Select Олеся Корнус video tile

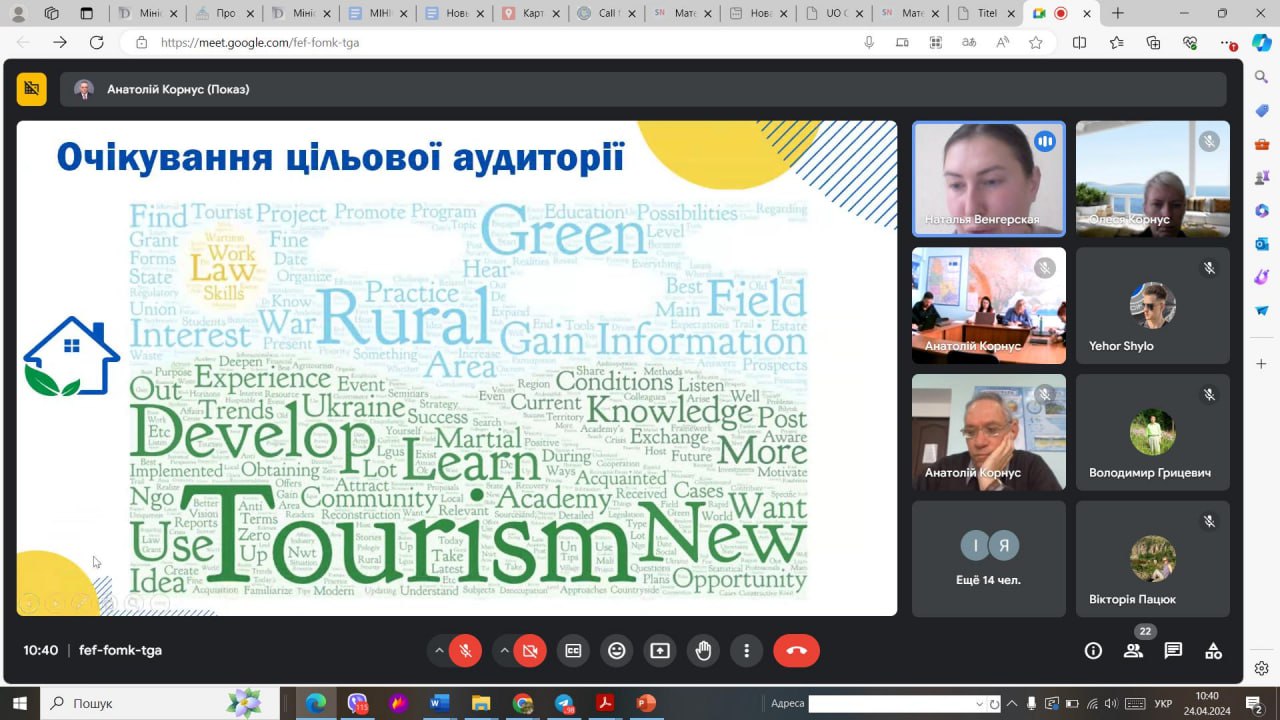(1153, 179)
